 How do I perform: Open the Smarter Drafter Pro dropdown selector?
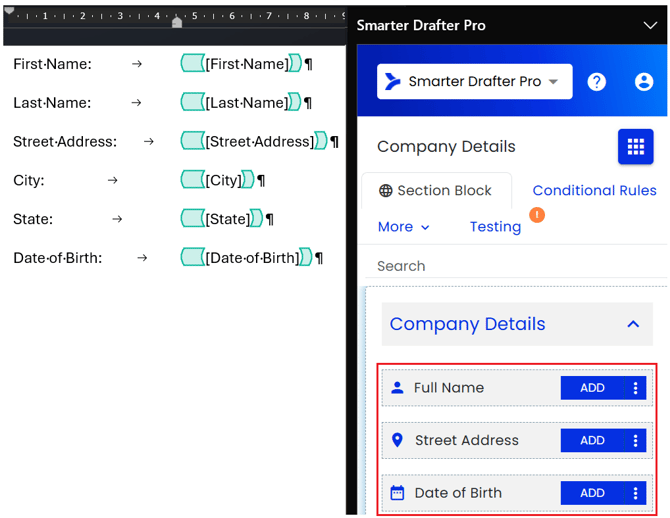(x=474, y=82)
